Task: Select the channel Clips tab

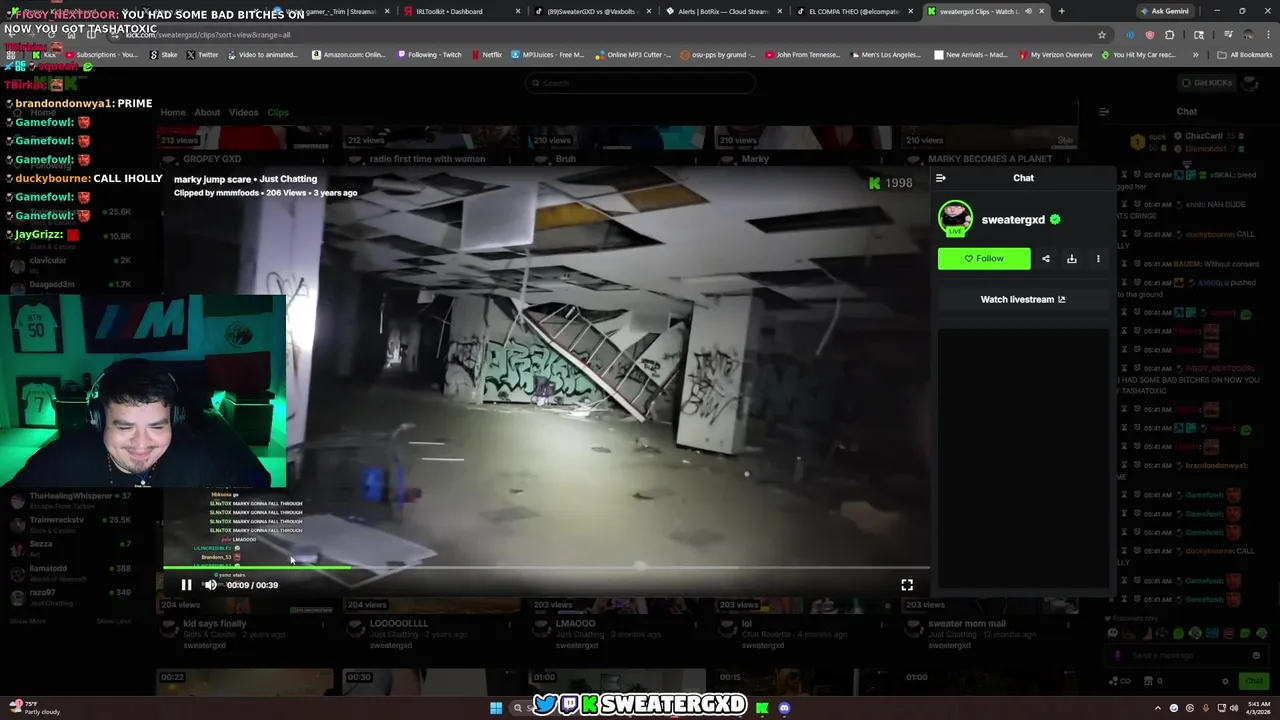Action: click(x=278, y=112)
